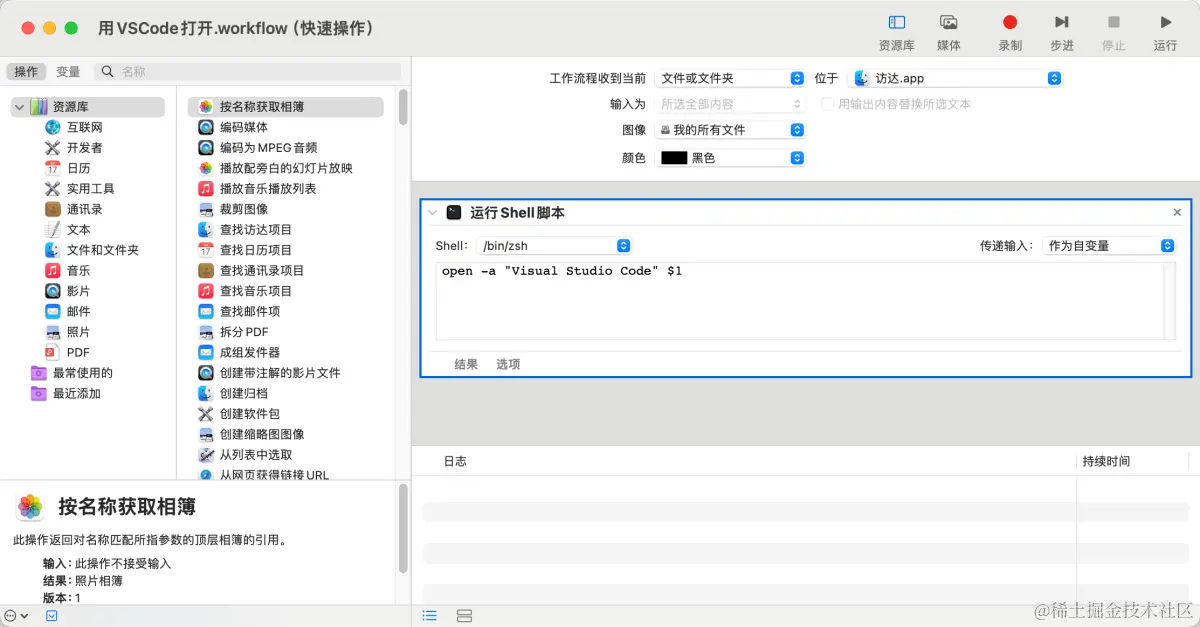1200x627 pixels.
Task: Remove the 运行 Shell 脚本 action
Action: [x=1177, y=213]
